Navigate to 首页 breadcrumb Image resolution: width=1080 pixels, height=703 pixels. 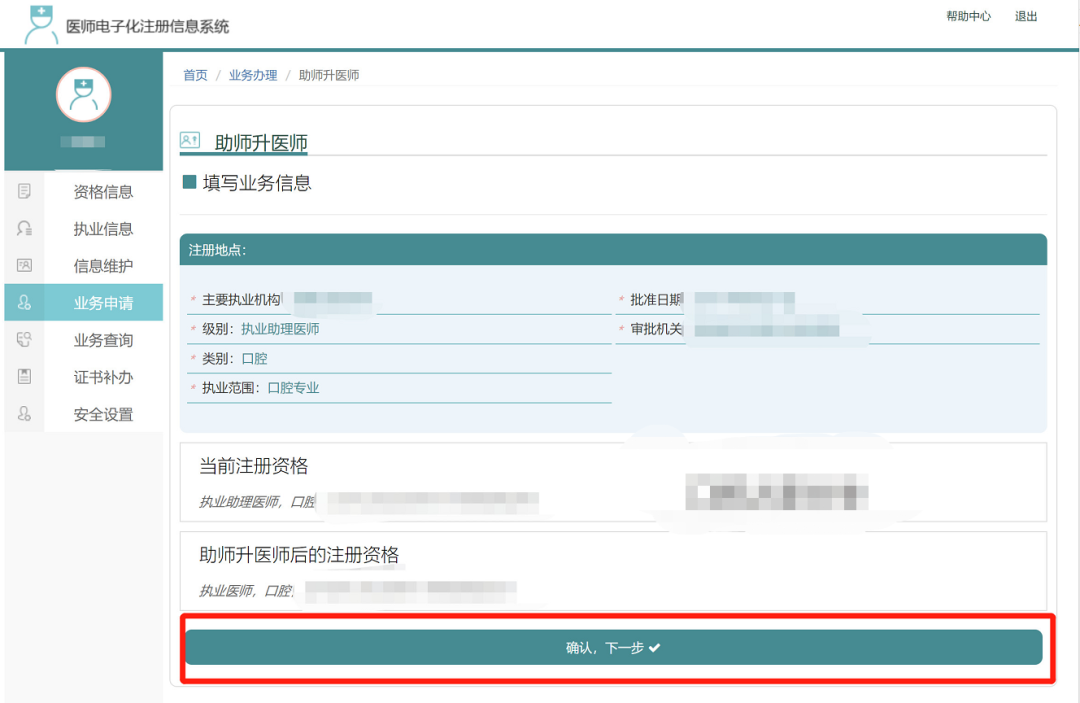[195, 76]
